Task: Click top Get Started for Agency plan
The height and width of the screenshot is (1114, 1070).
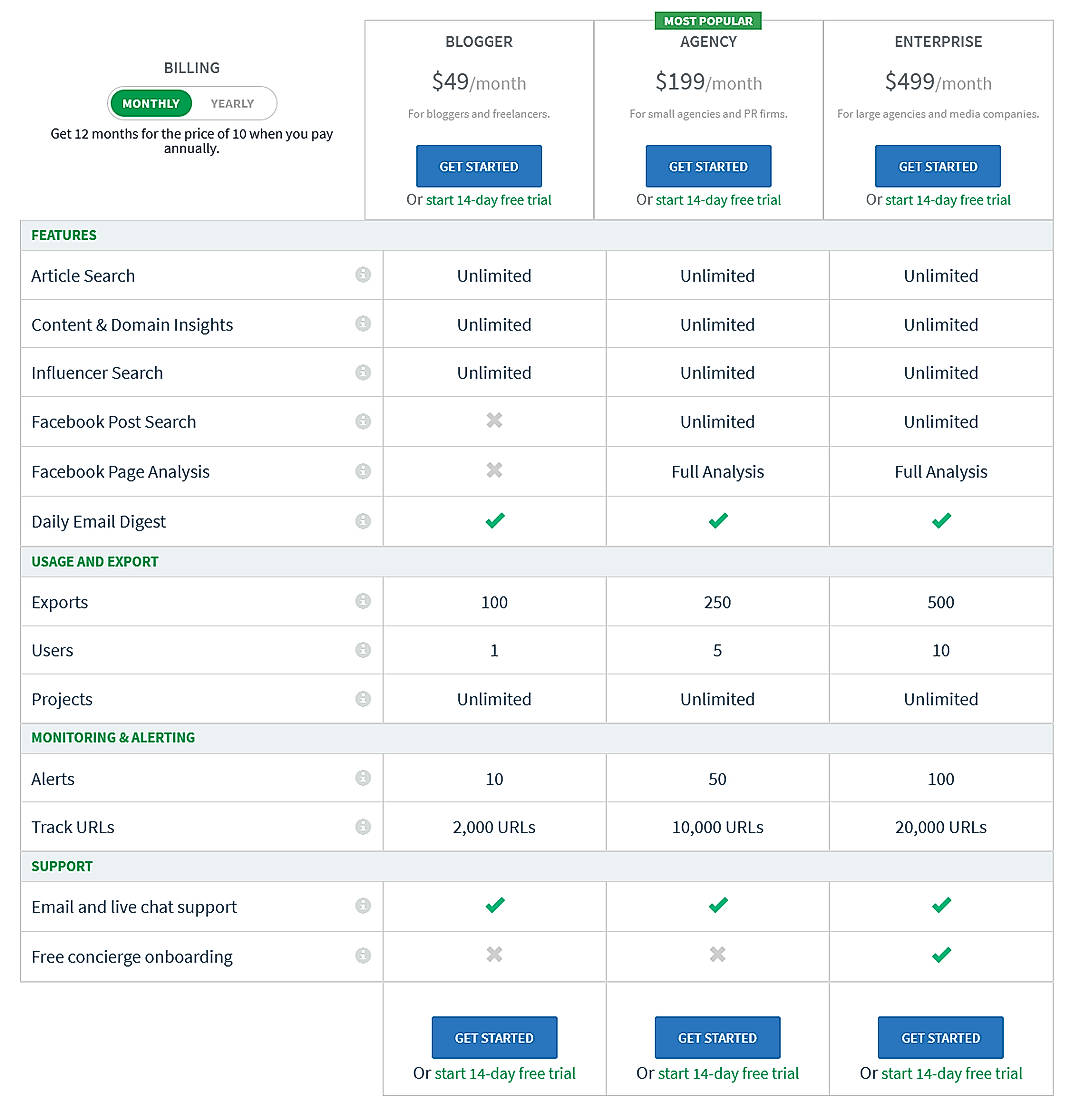Action: [708, 166]
